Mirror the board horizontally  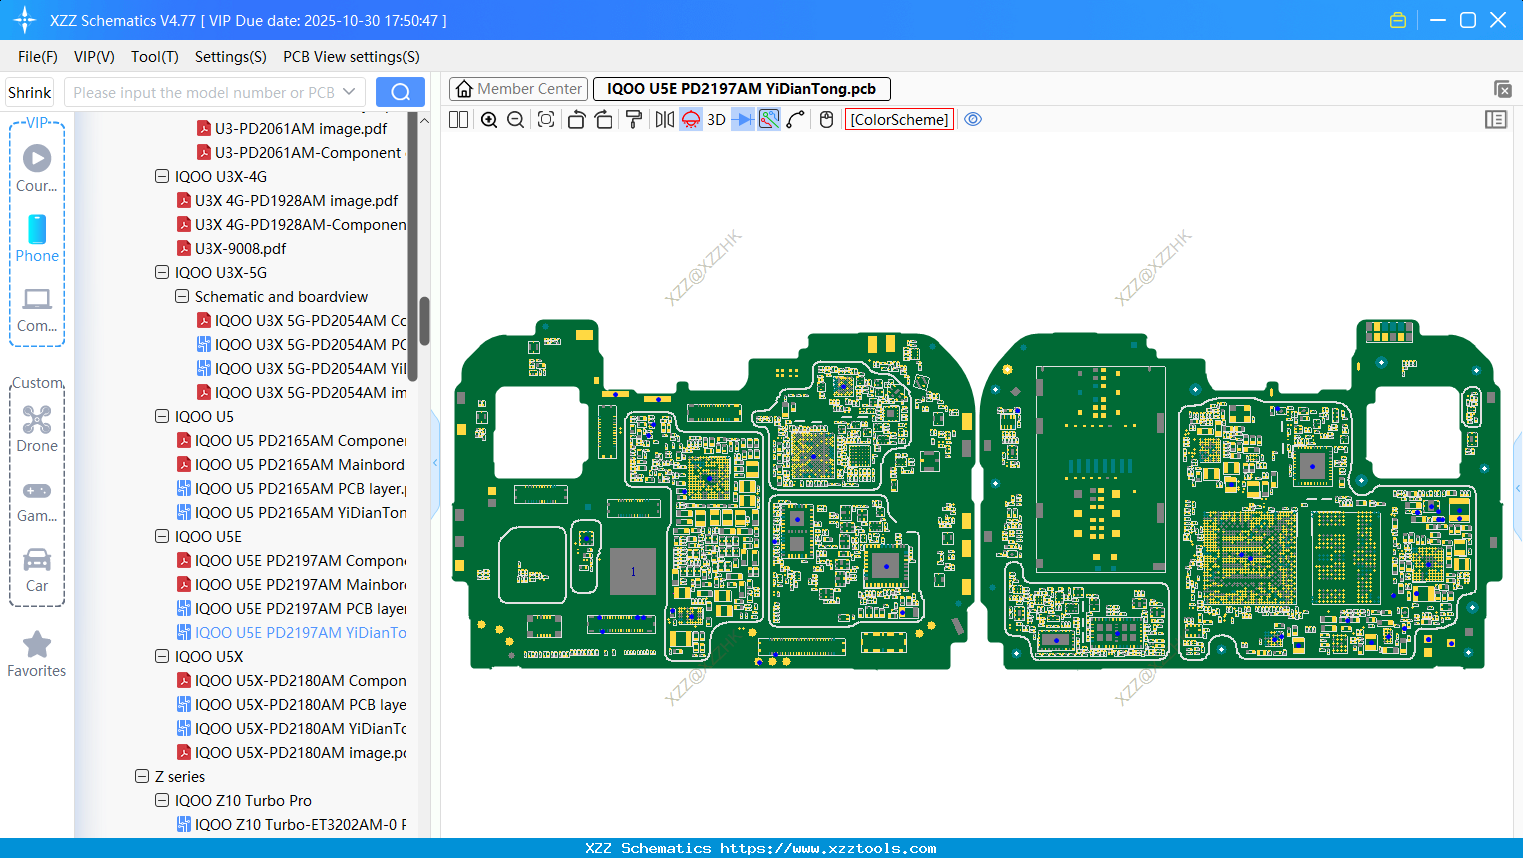664,119
